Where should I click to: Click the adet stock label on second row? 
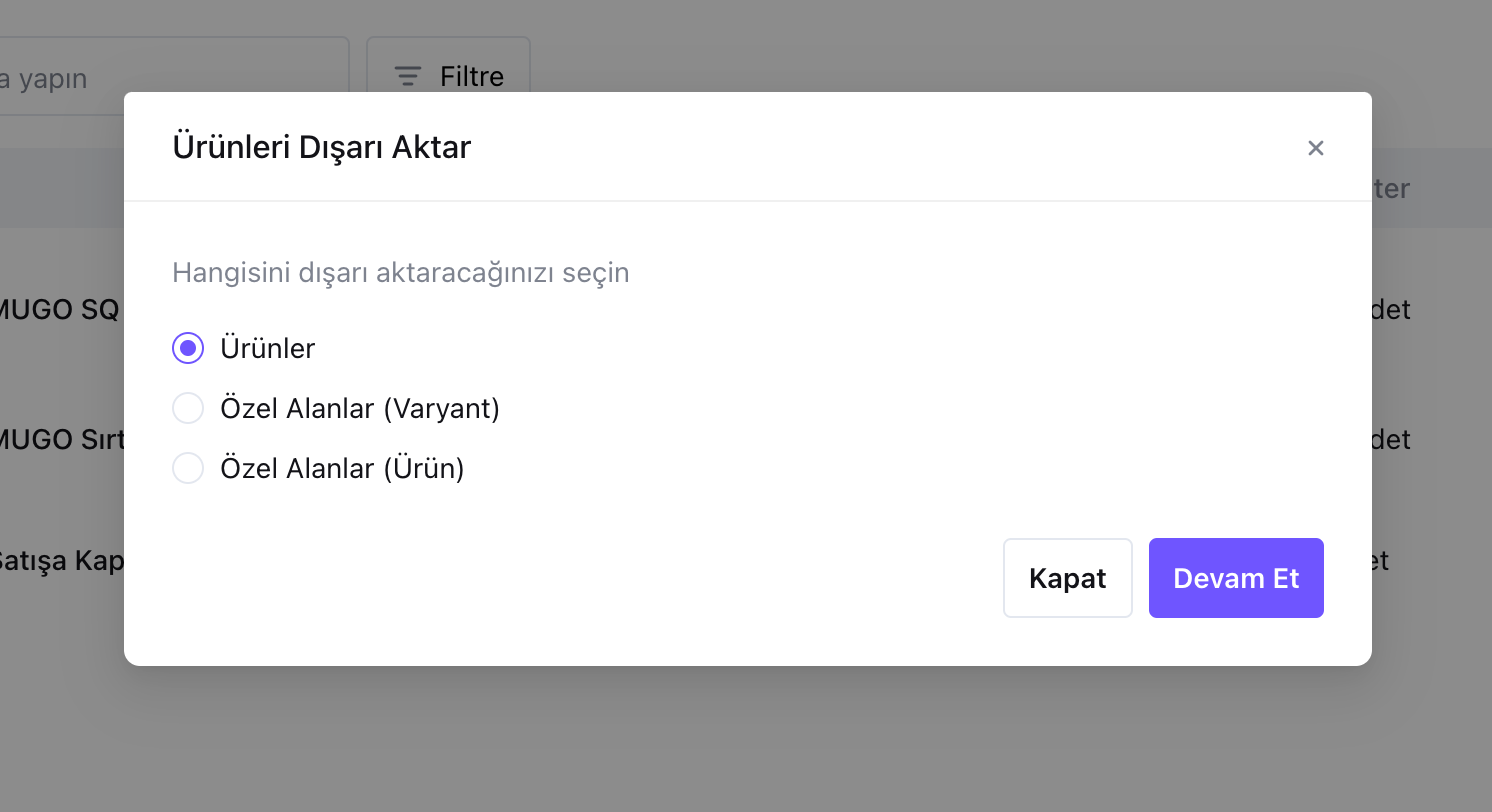[1392, 439]
